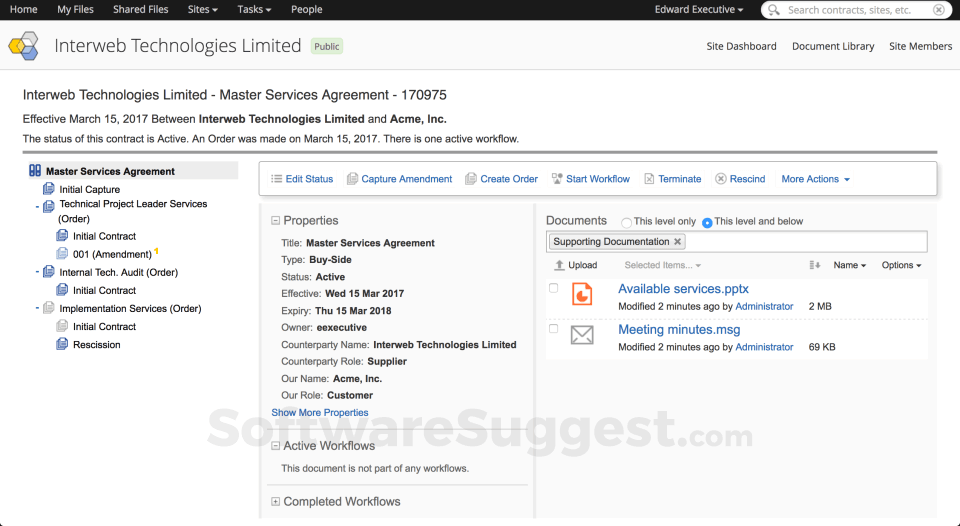The height and width of the screenshot is (526, 960).
Task: Select the 'This level and below' option
Action: pos(707,222)
